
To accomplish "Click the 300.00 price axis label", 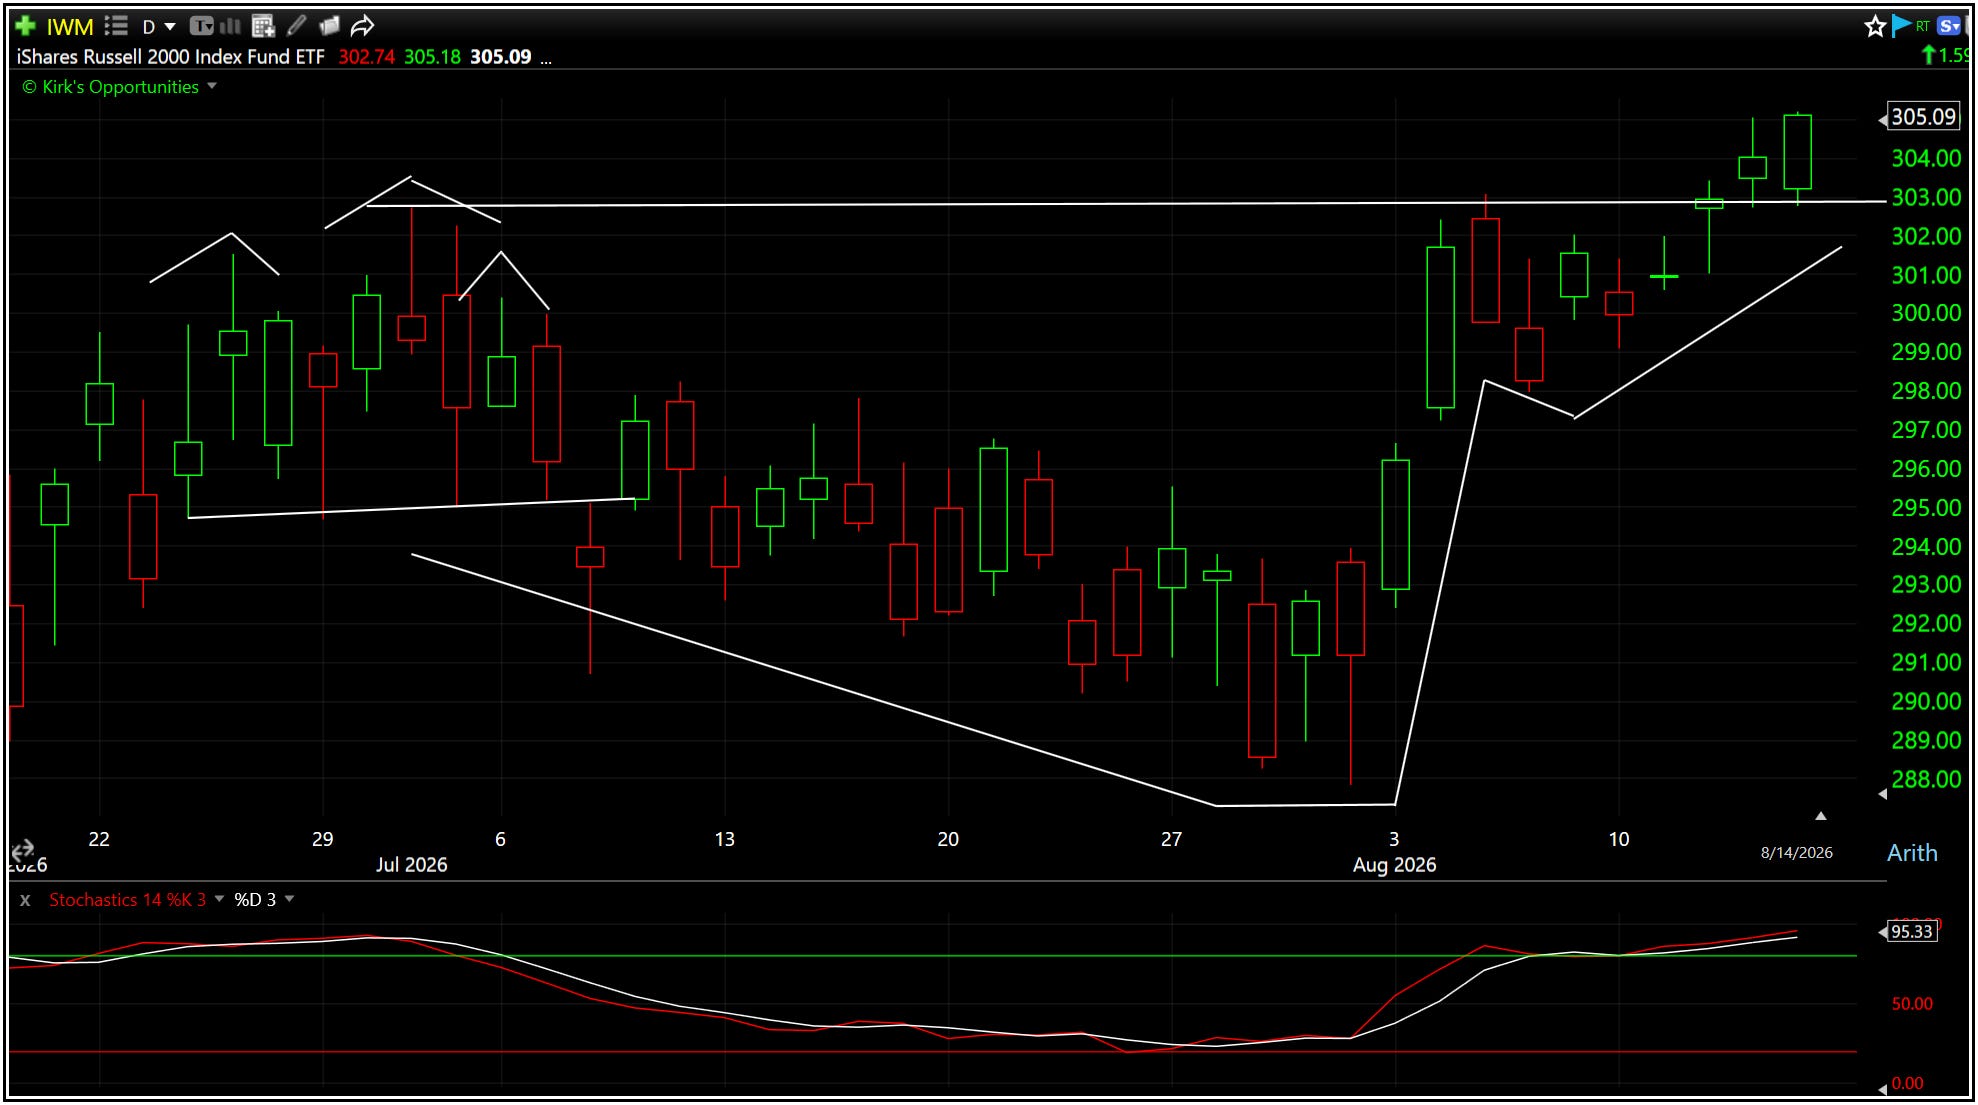I will 1925,313.
